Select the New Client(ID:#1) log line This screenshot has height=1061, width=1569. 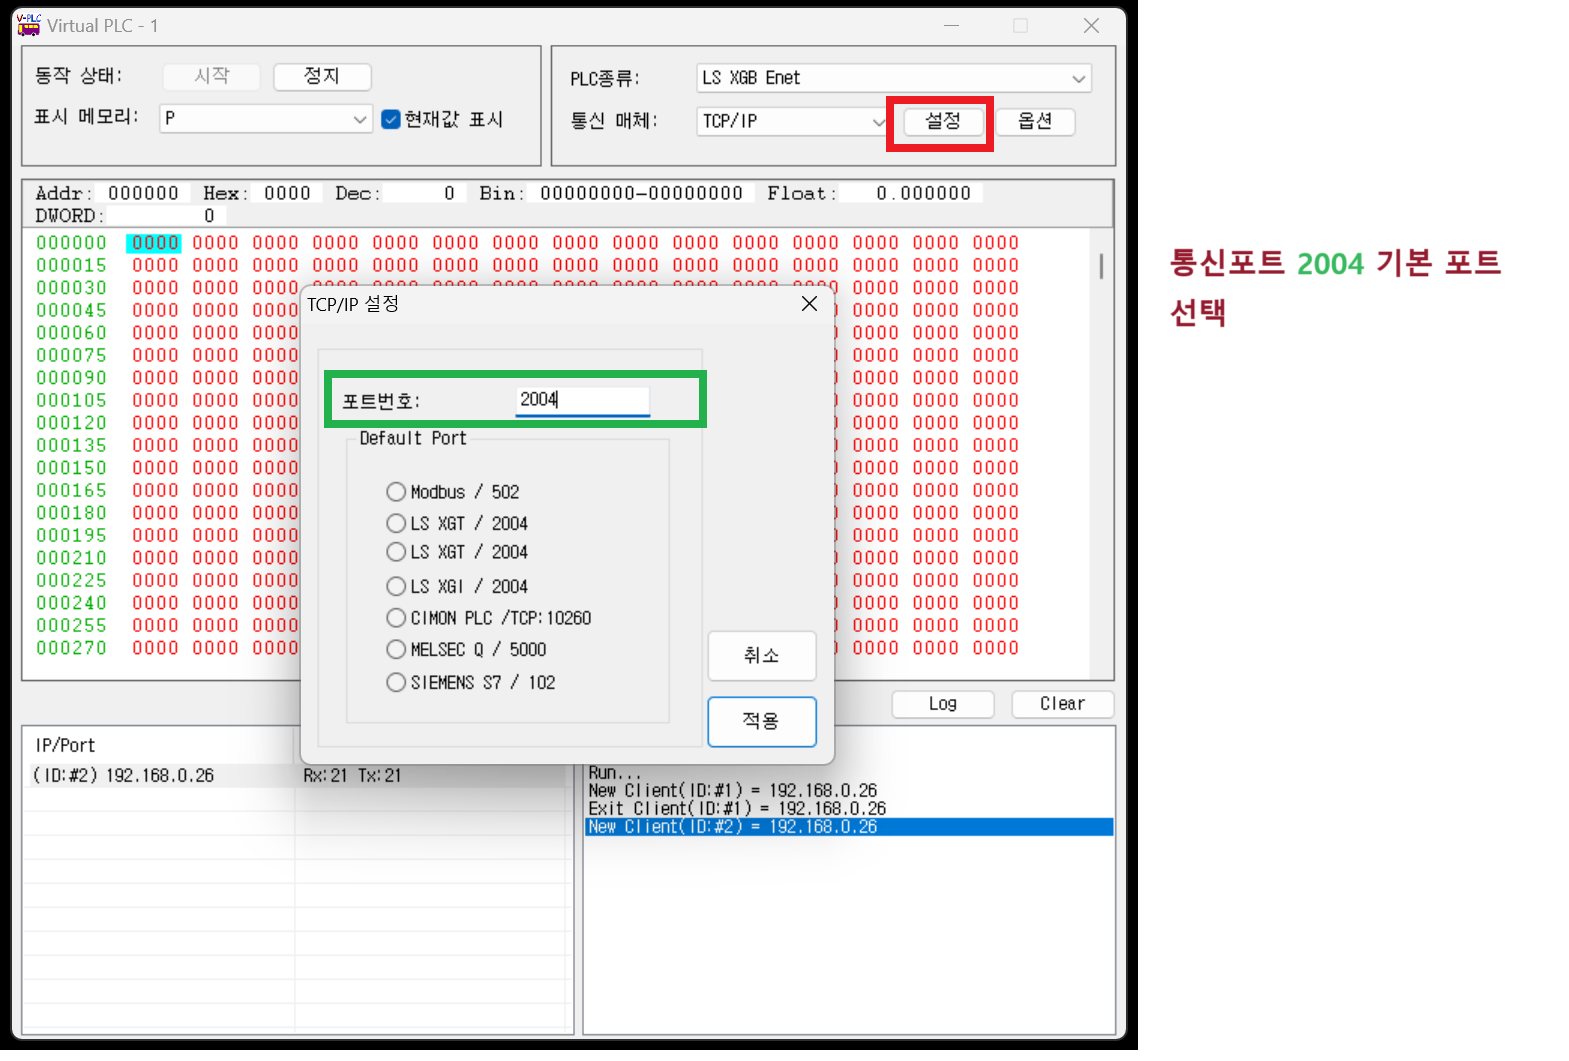[x=733, y=791]
